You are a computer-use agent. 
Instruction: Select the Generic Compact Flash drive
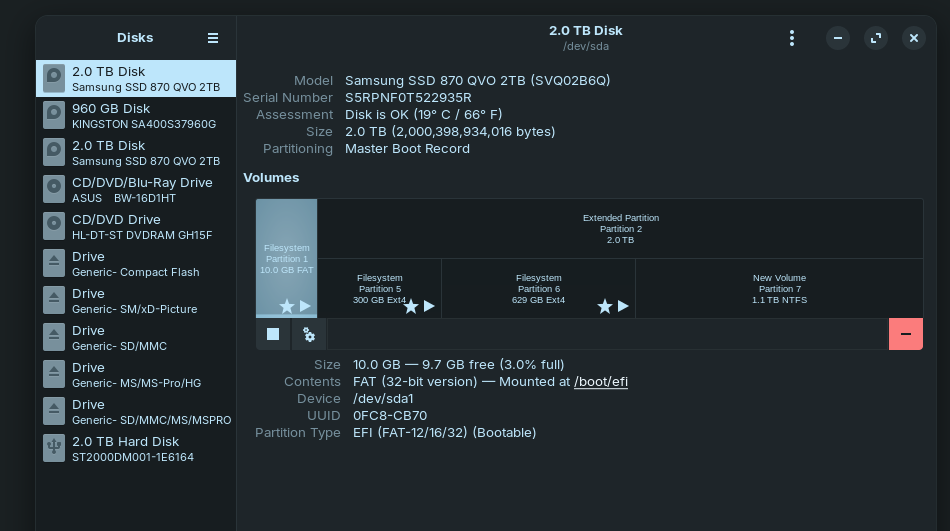click(x=136, y=264)
